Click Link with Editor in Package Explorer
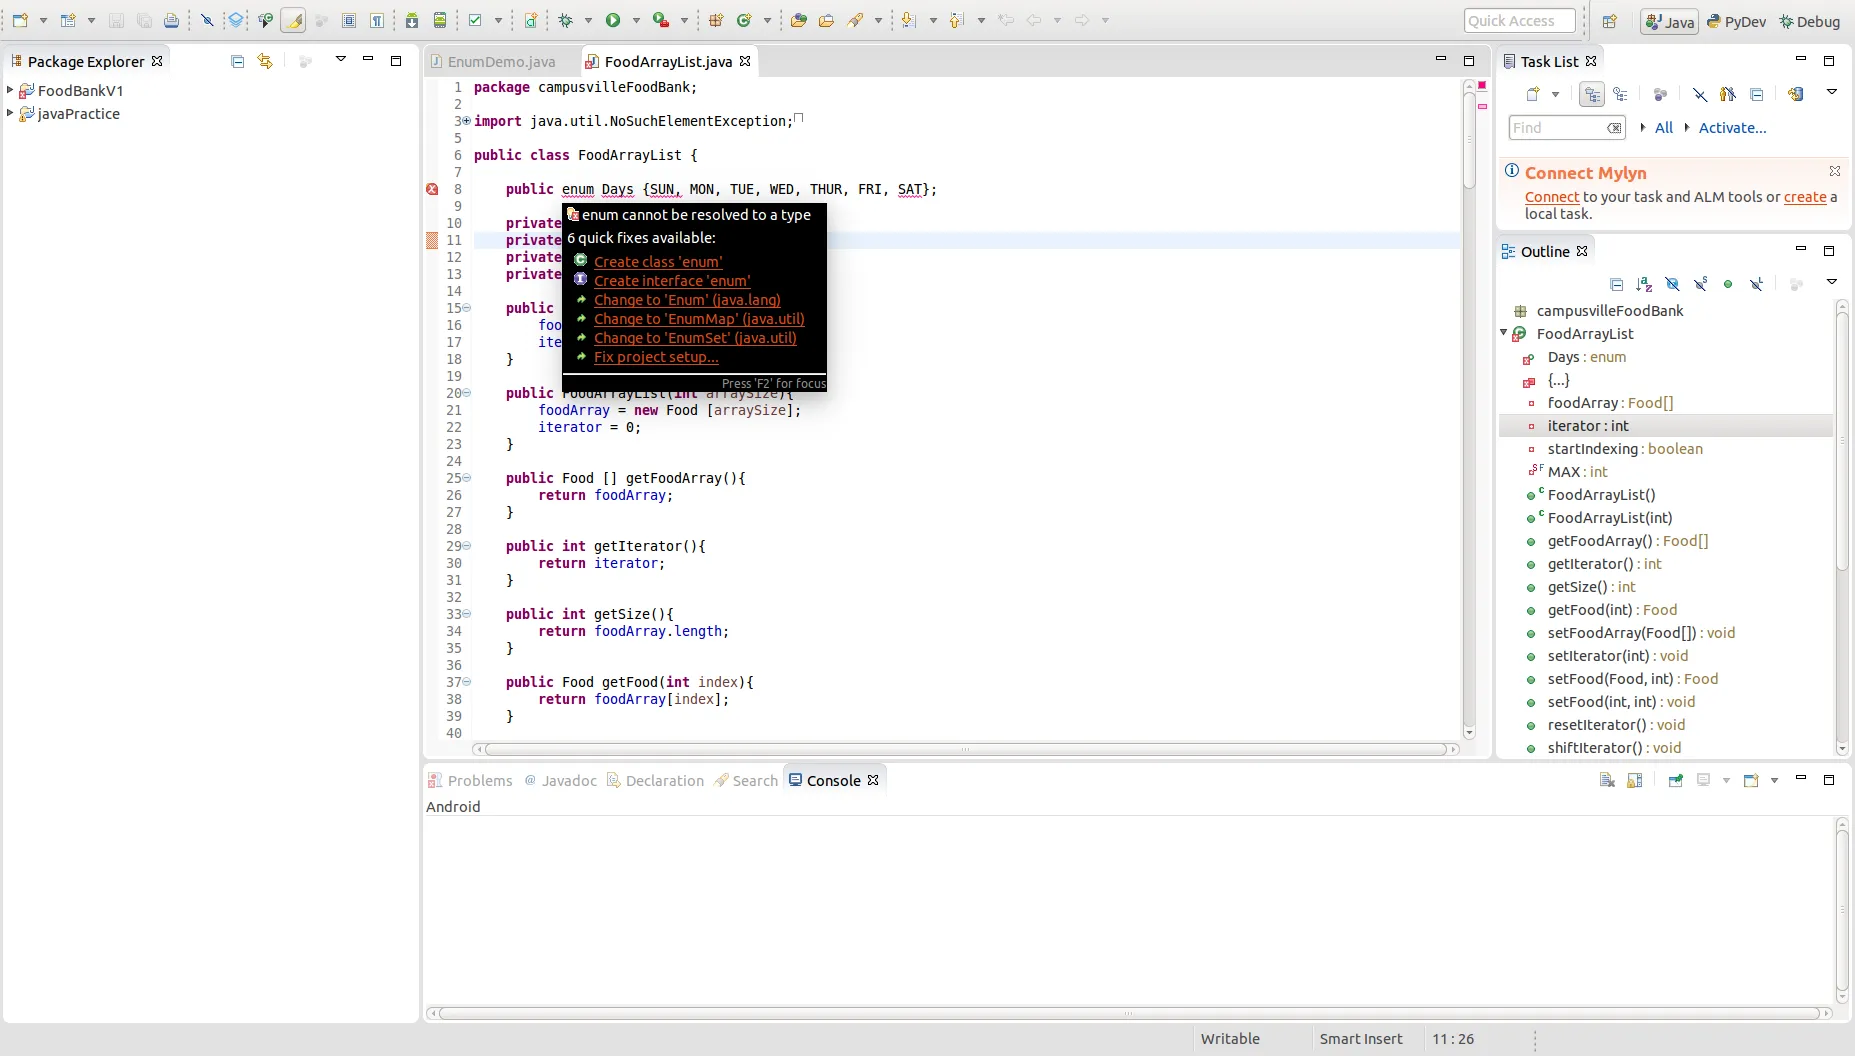This screenshot has height=1056, width=1855. pyautogui.click(x=265, y=61)
